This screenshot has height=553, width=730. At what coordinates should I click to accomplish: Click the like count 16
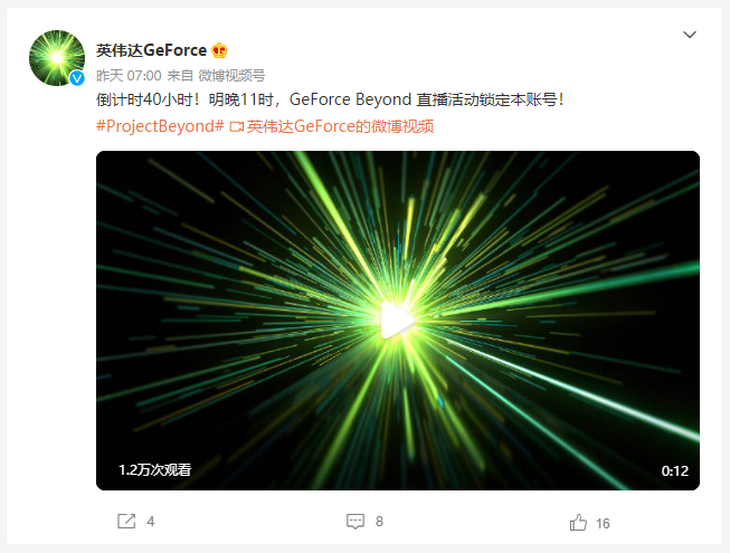603,524
